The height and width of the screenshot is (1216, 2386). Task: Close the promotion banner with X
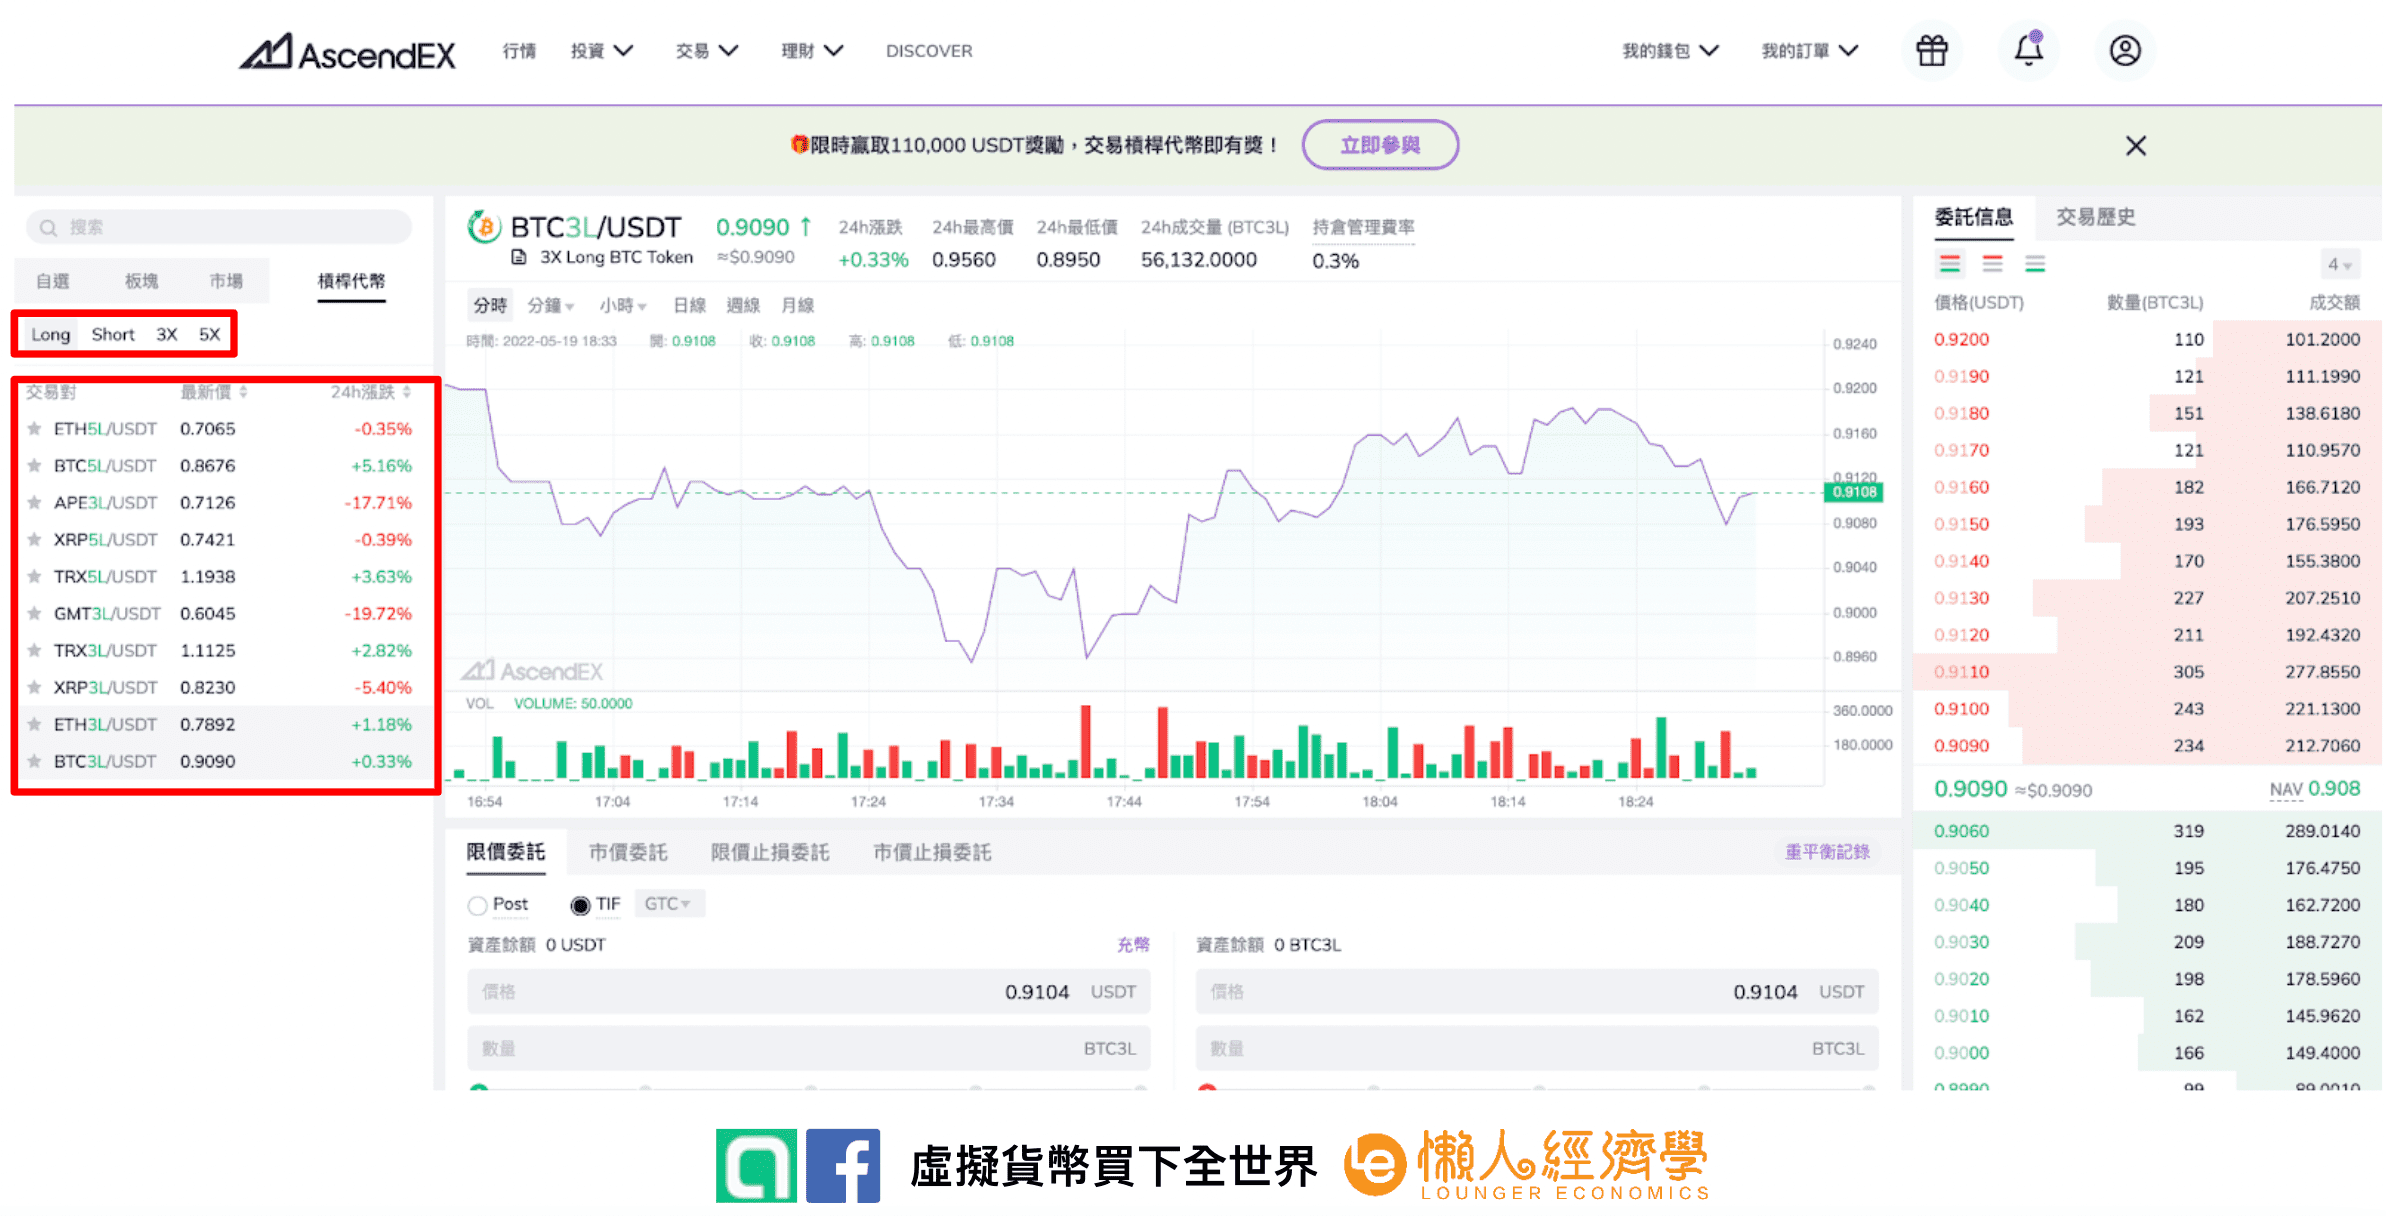pos(2136,146)
